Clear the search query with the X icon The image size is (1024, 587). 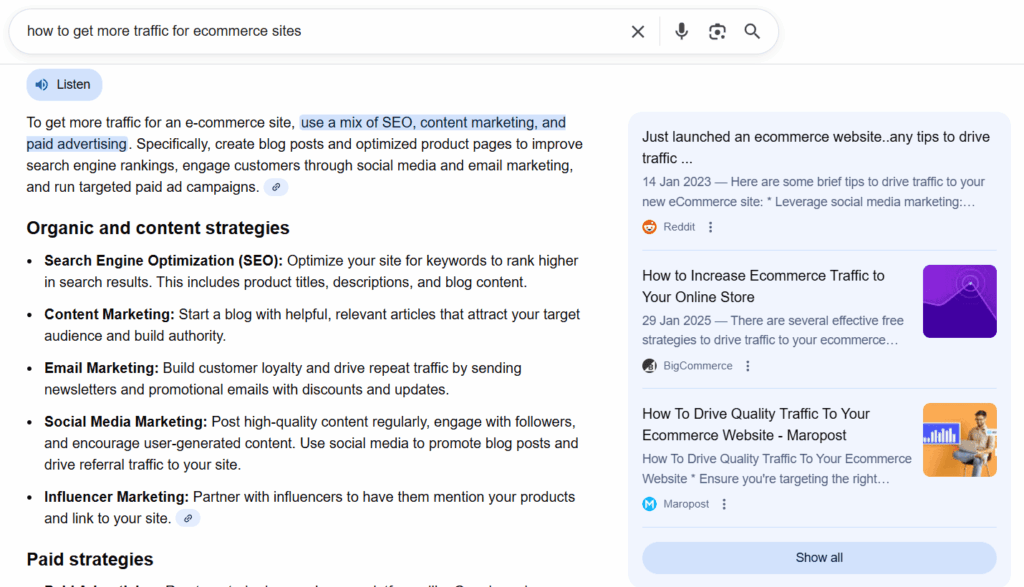638,31
